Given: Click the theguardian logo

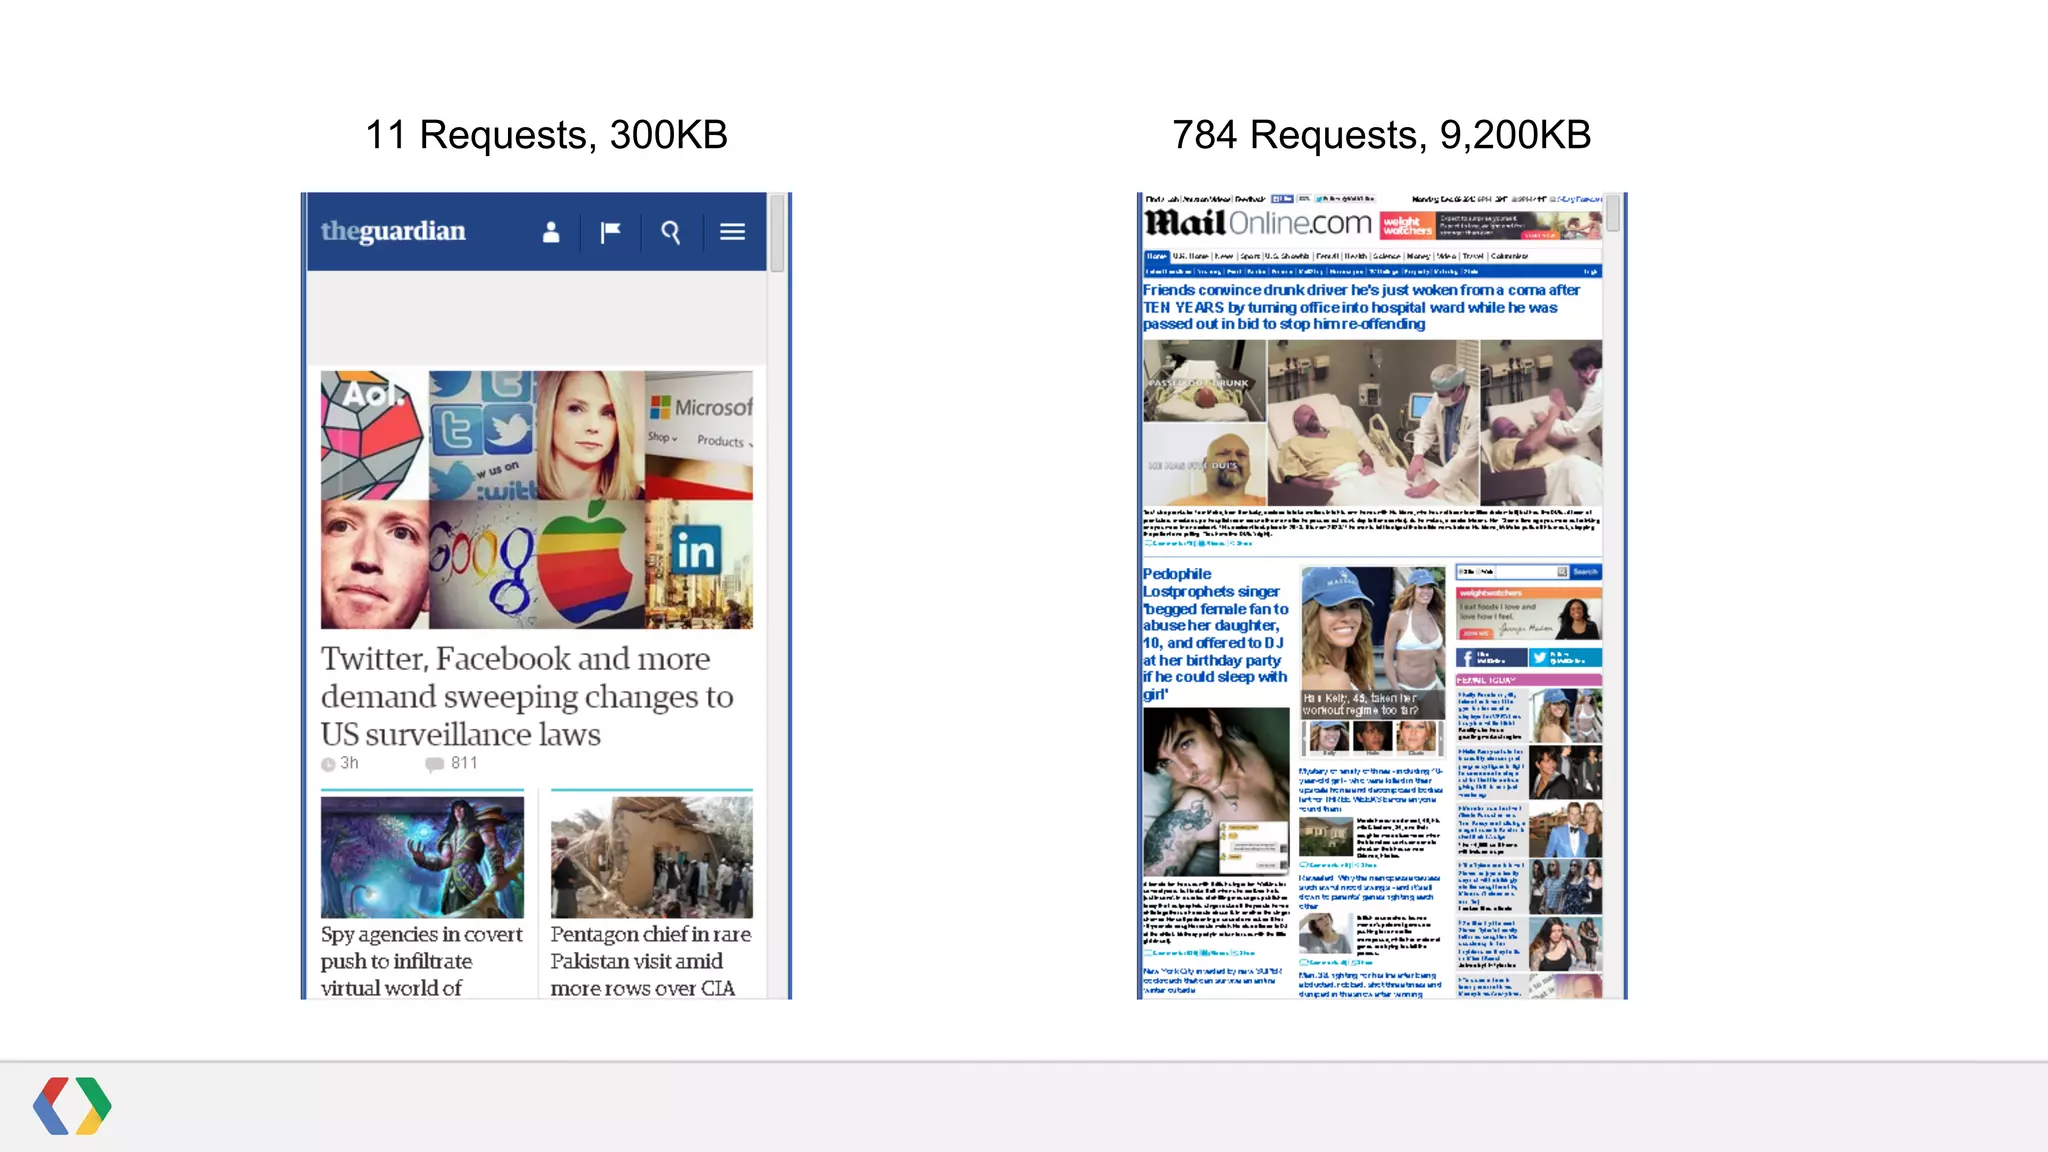Looking at the screenshot, I should pyautogui.click(x=393, y=231).
